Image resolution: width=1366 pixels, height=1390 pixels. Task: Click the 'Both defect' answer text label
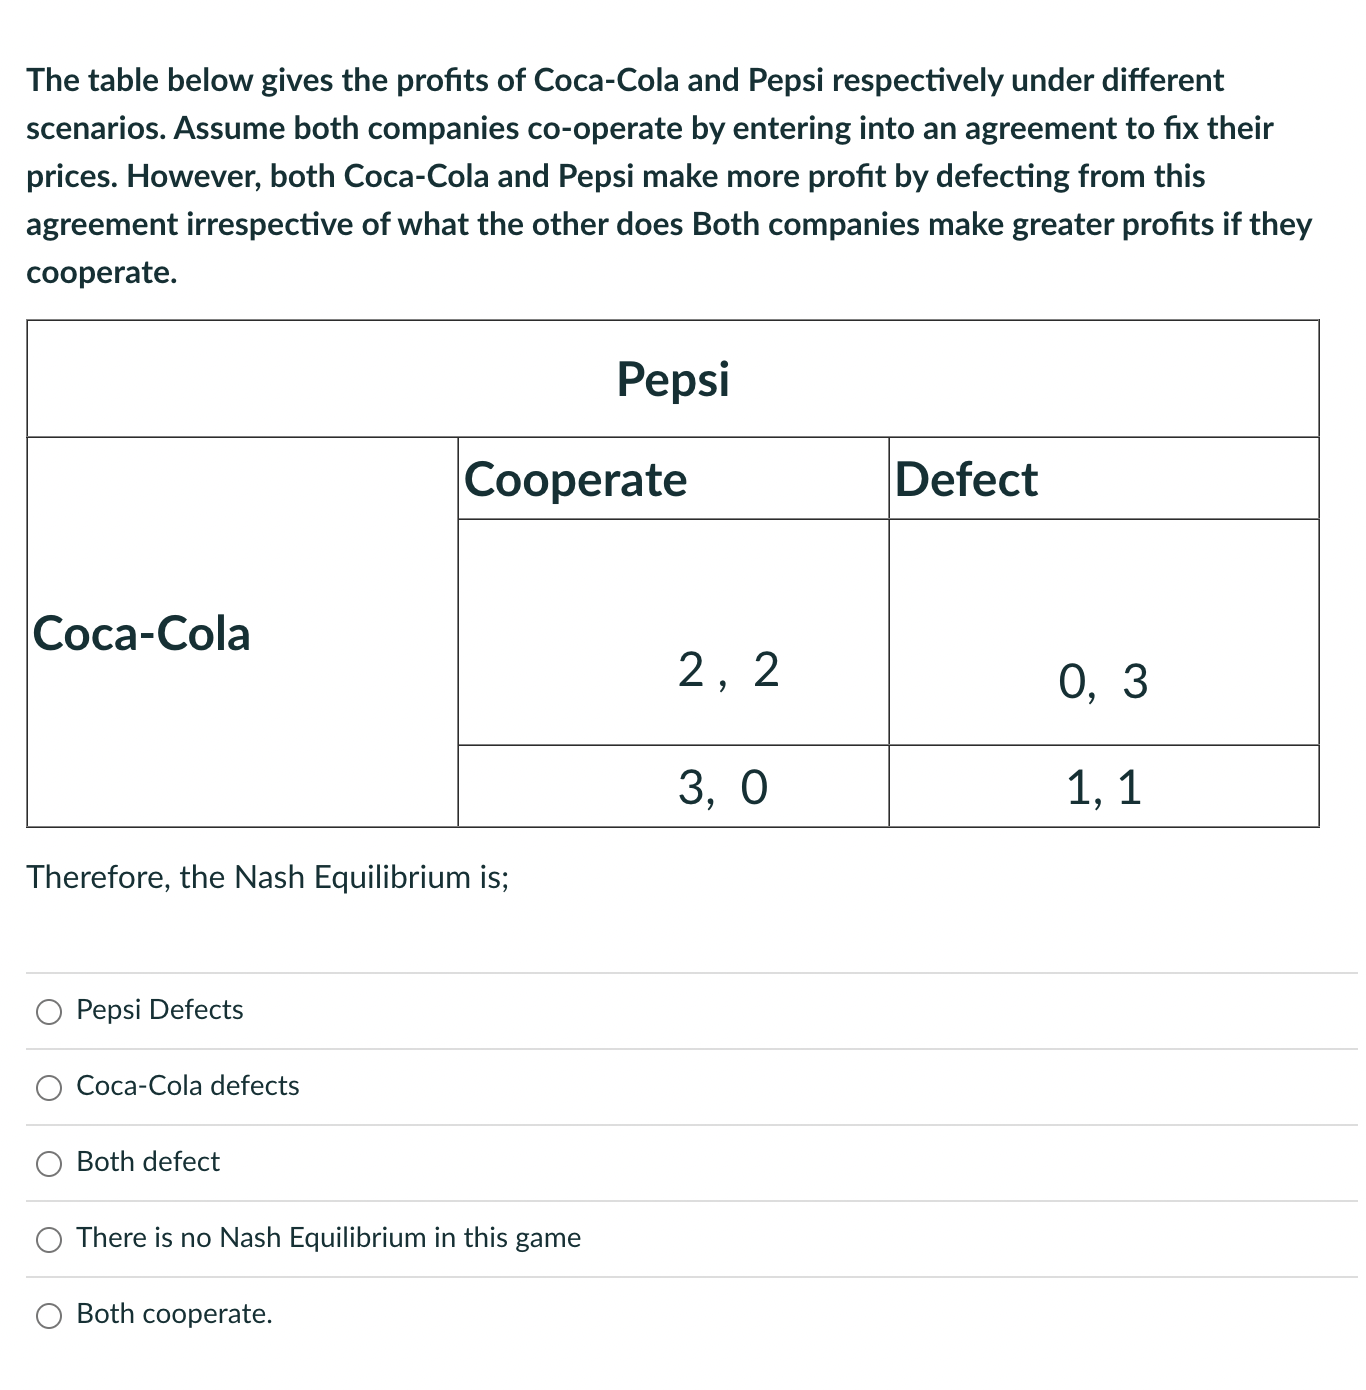[x=147, y=1163]
